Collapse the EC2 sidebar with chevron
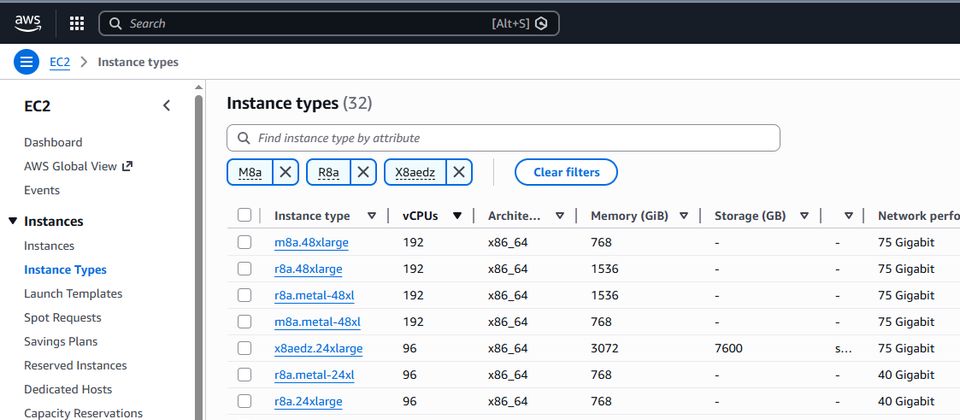The width and height of the screenshot is (960, 420). click(166, 106)
